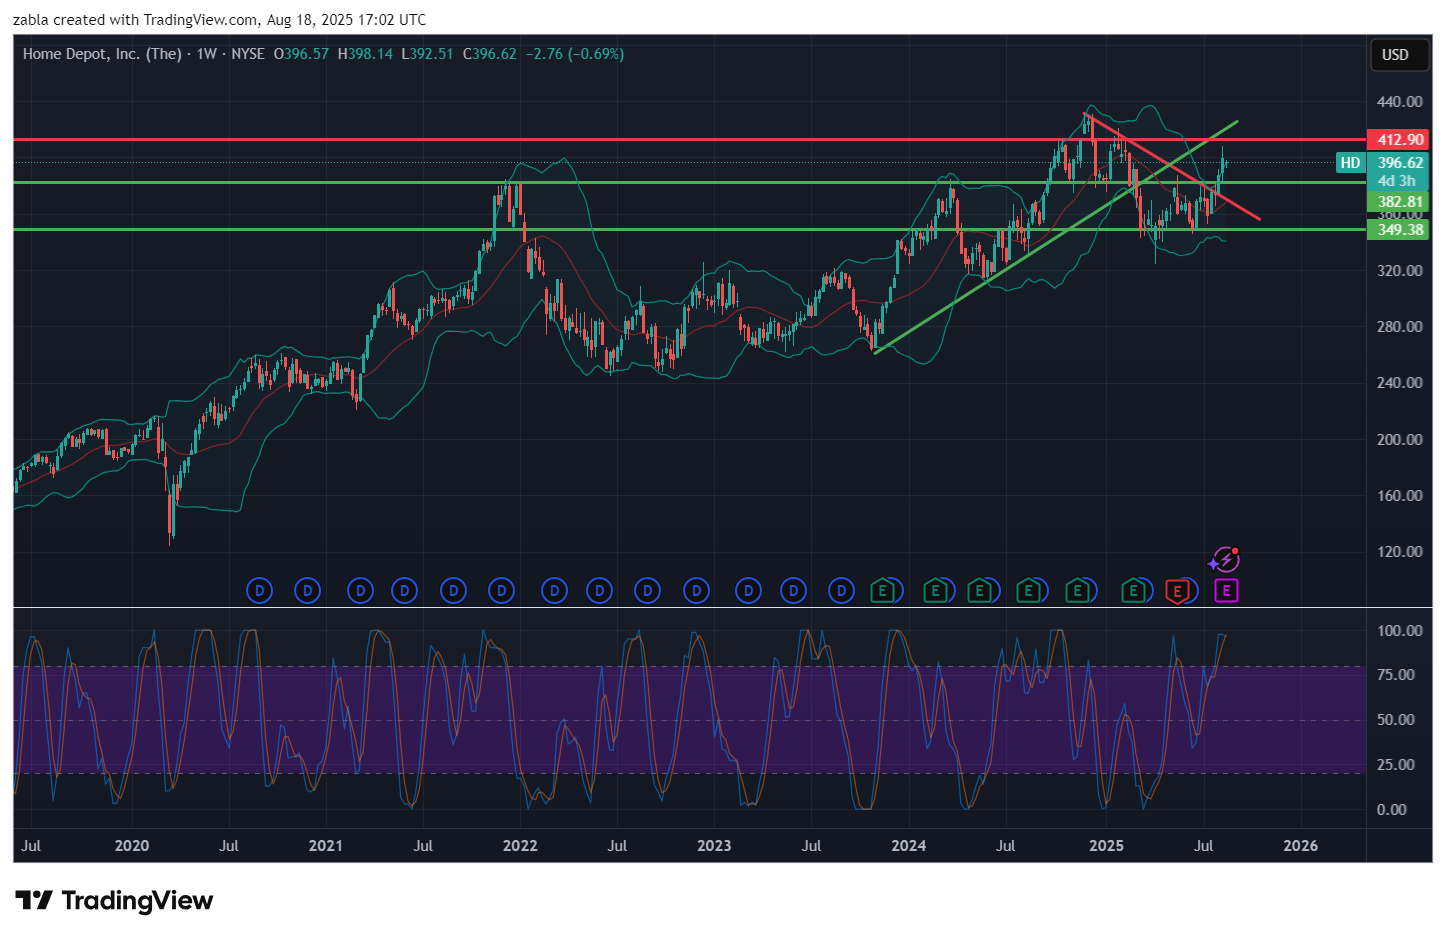Click the 0.00 oscillator axis label

coord(1392,810)
